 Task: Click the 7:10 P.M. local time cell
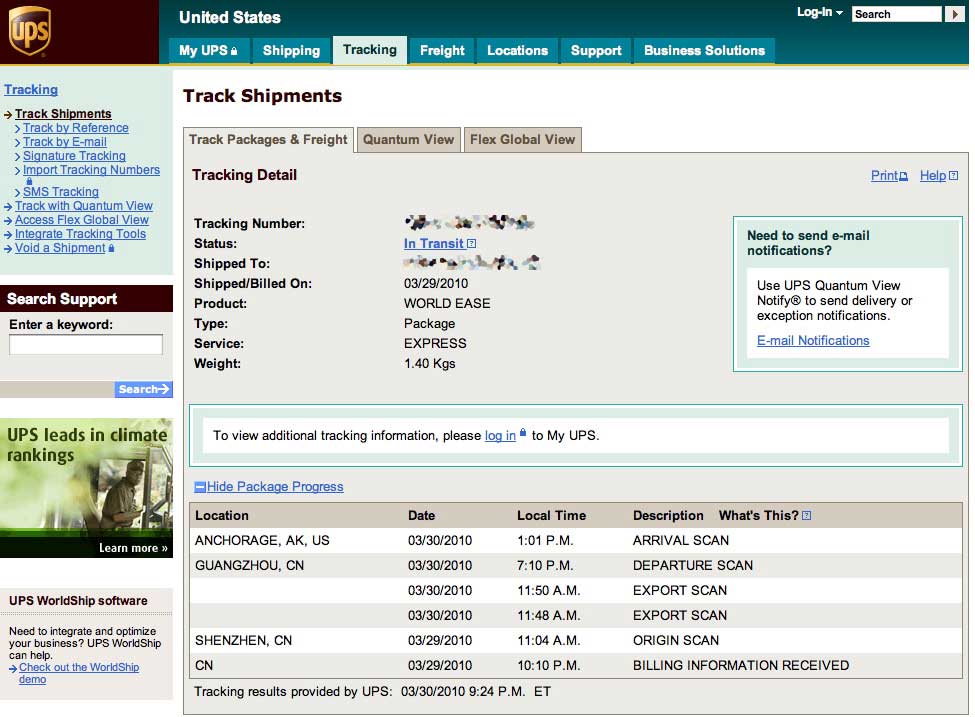click(x=545, y=565)
